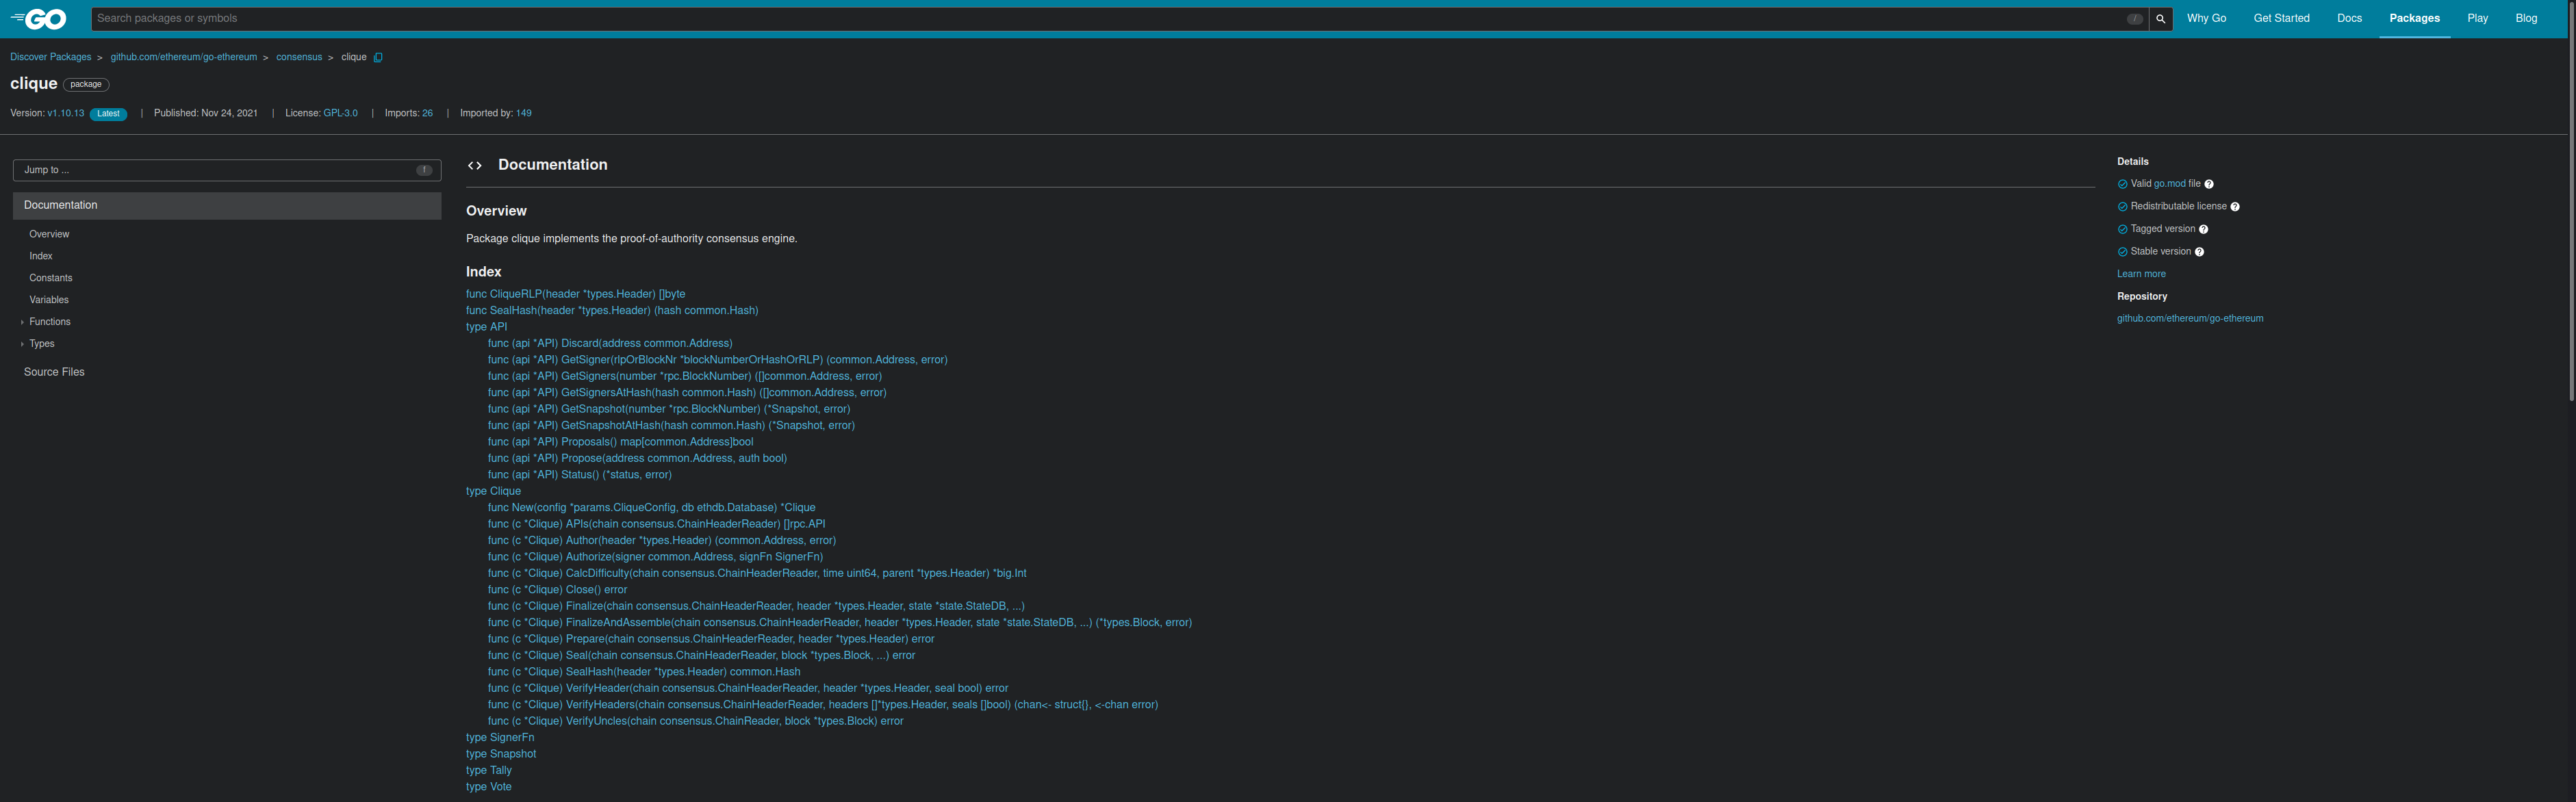This screenshot has width=2576, height=802.
Task: Expand the Types tree item
Action: 22,344
